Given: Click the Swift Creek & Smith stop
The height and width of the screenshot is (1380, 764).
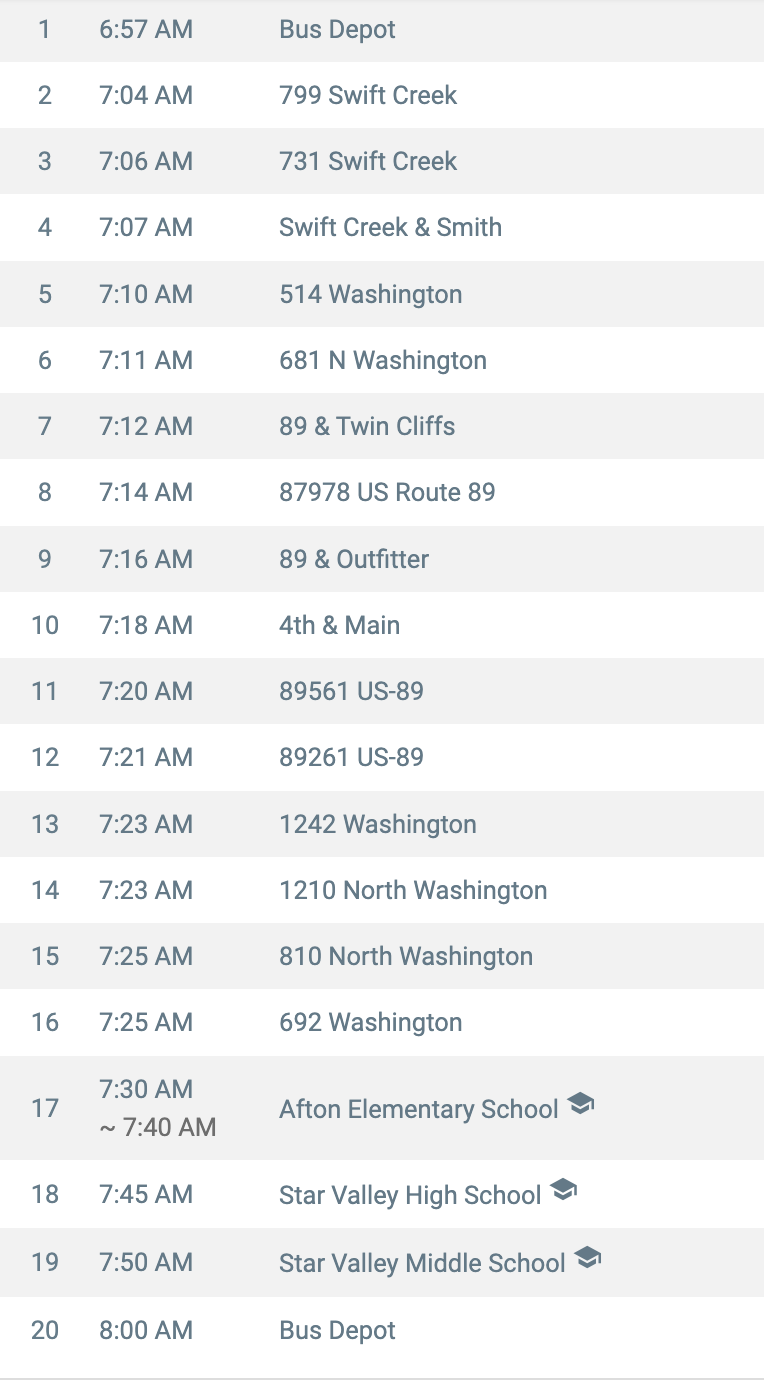Looking at the screenshot, I should point(390,228).
